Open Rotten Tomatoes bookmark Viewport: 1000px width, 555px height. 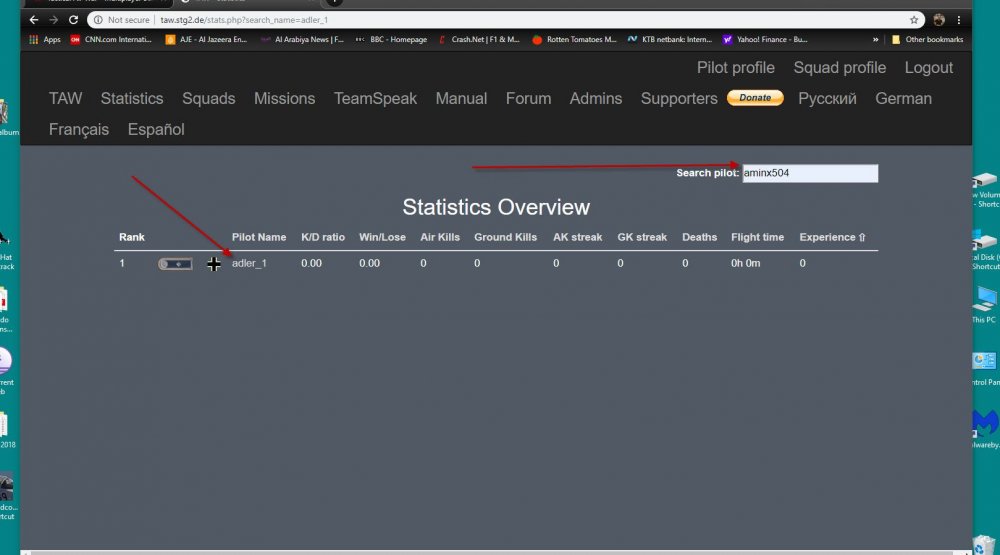pyautogui.click(x=575, y=40)
